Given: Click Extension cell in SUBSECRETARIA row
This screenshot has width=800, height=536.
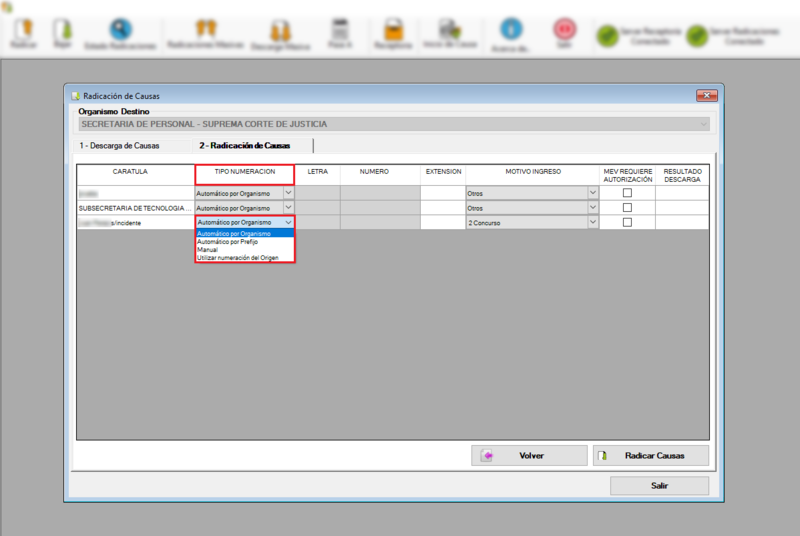Looking at the screenshot, I should coord(443,208).
